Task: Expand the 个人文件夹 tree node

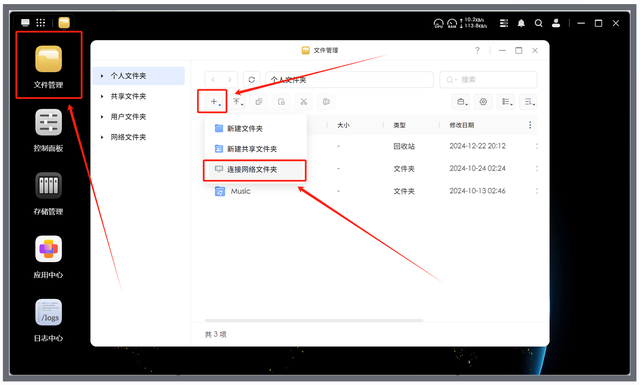Action: pos(102,76)
